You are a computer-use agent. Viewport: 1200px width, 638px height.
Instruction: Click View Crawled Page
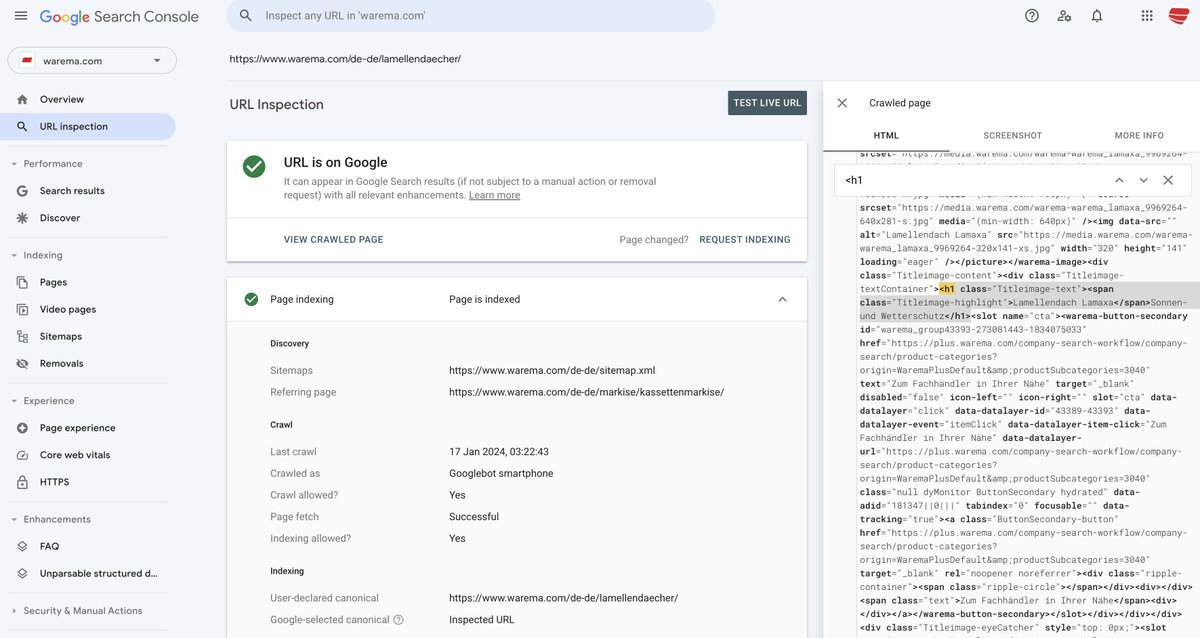(333, 240)
